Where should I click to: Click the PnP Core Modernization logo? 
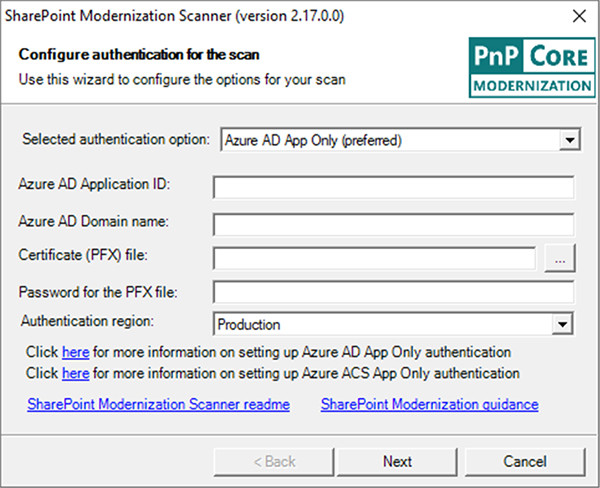[532, 67]
